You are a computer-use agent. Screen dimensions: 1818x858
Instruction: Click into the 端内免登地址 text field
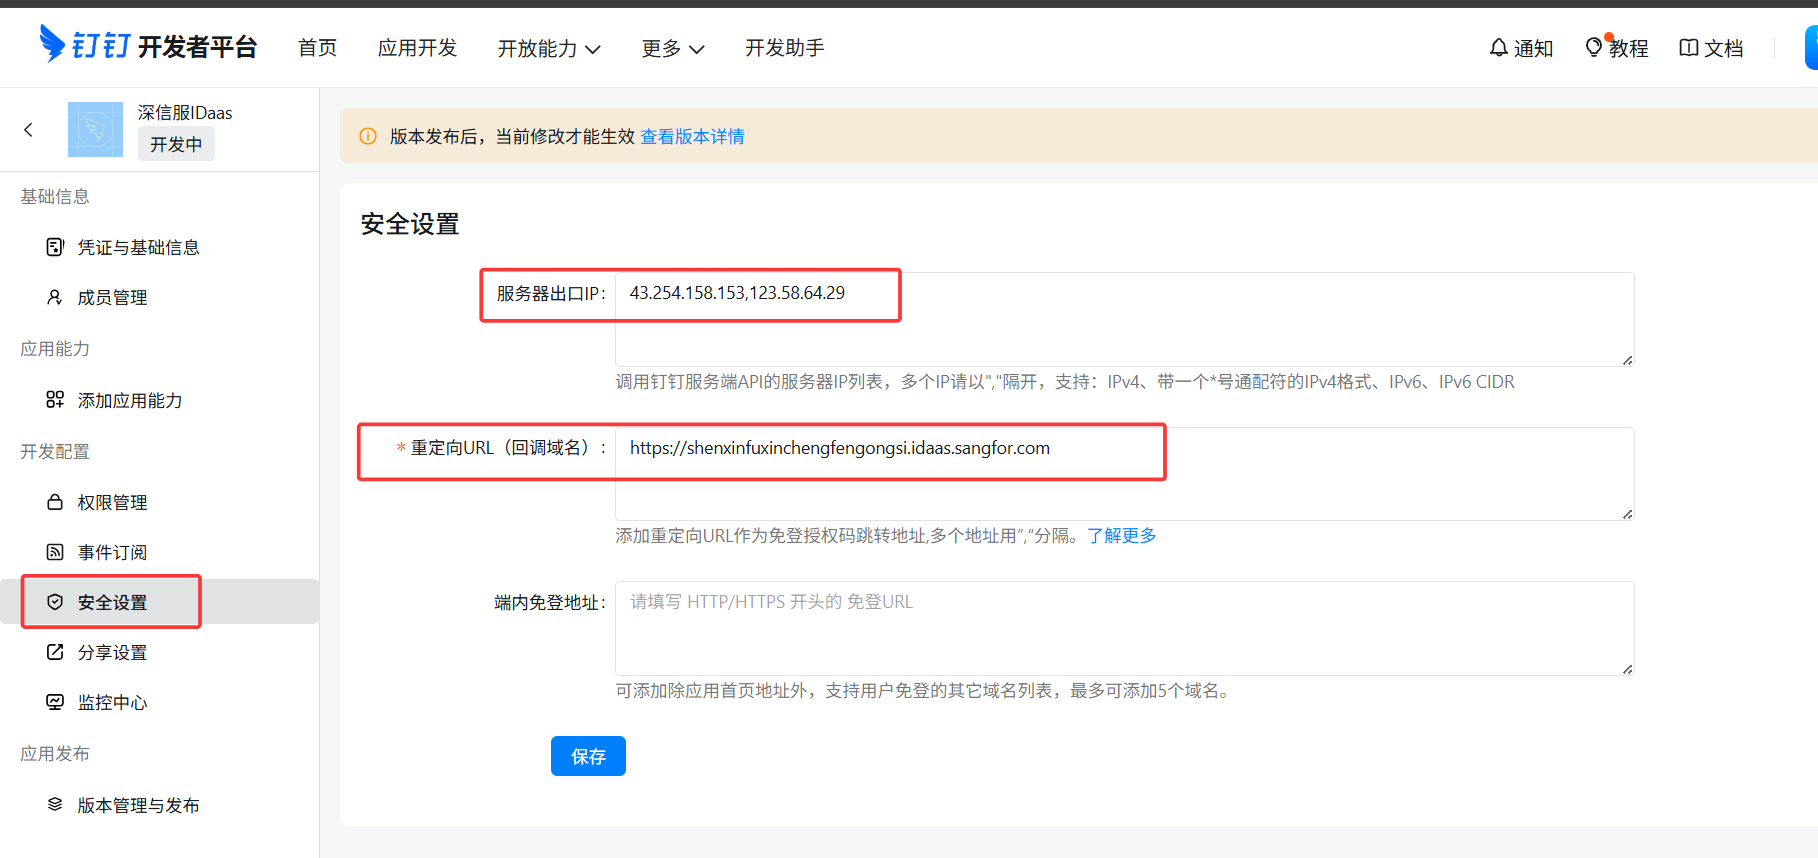click(1124, 628)
